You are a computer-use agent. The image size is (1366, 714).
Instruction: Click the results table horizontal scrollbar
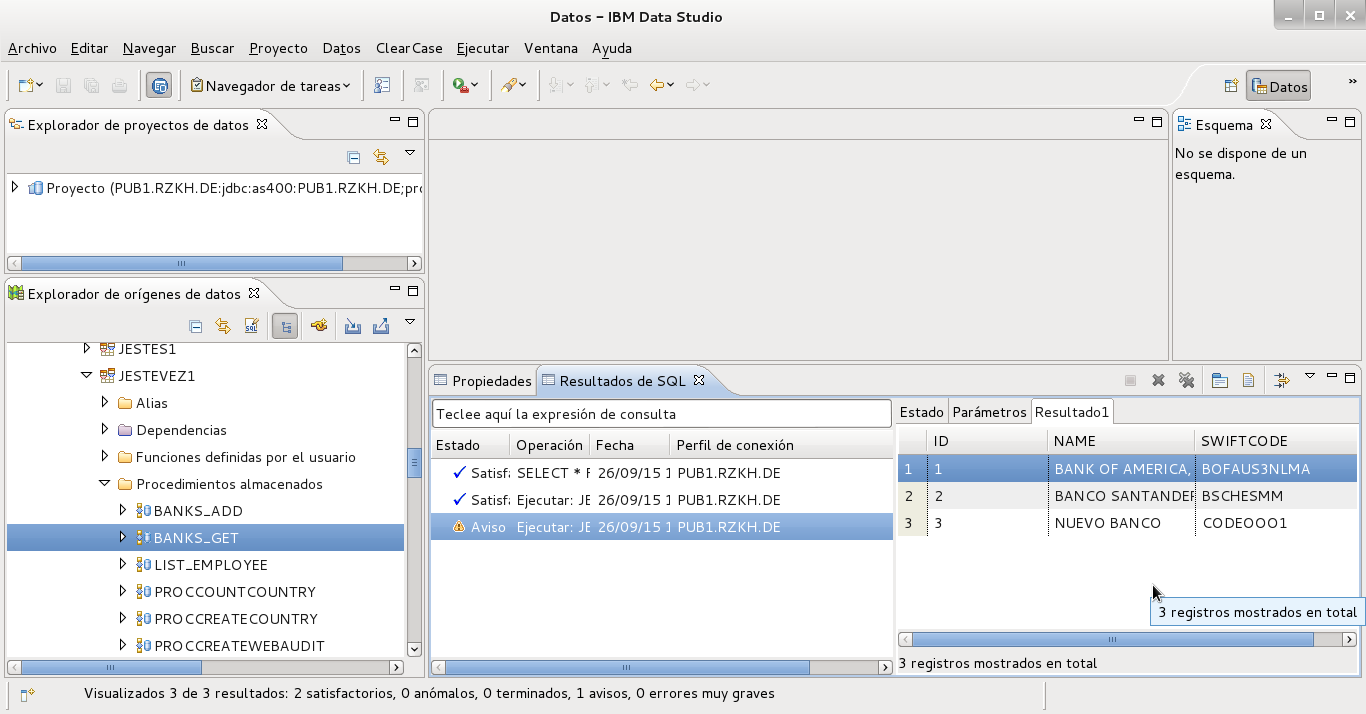point(1113,639)
